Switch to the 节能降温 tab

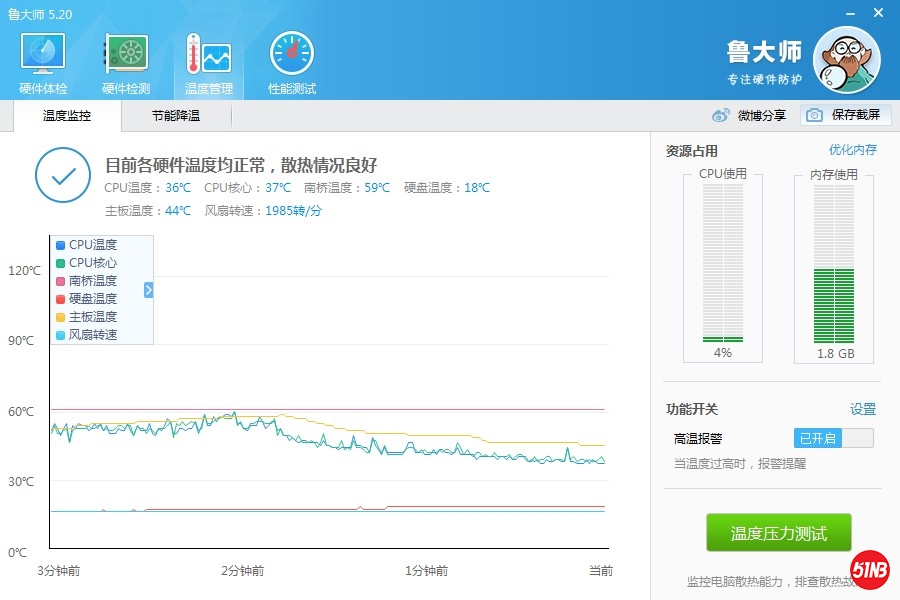tap(176, 116)
